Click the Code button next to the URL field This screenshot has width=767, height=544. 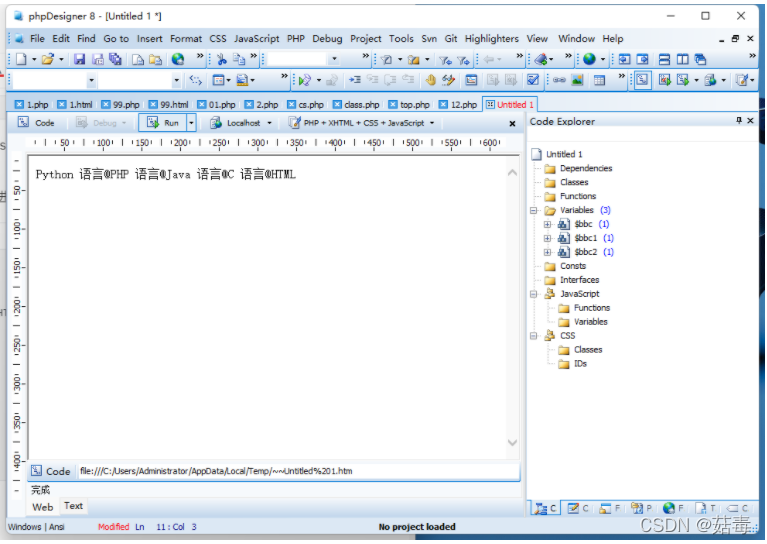point(51,471)
